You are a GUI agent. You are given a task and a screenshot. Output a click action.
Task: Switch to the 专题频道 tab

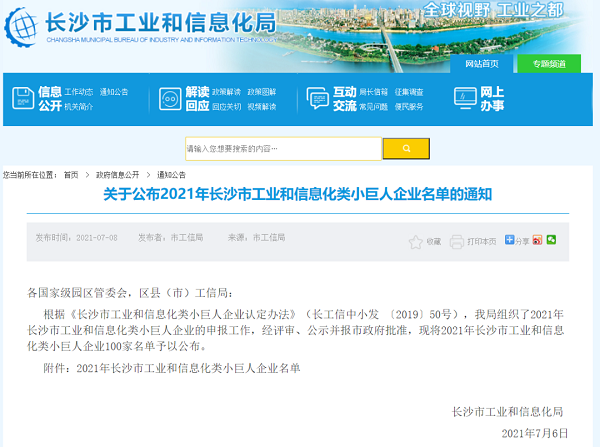click(549, 63)
